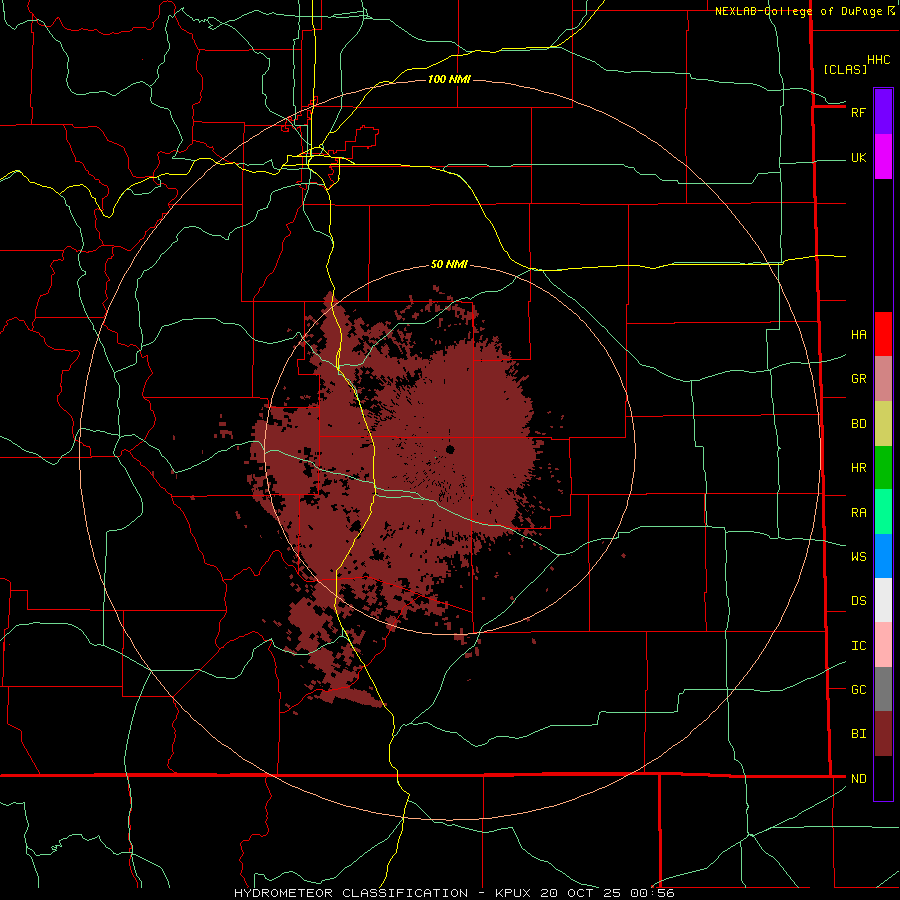The image size is (900, 900).
Task: Click the red HA color swatch
Action: 883,334
